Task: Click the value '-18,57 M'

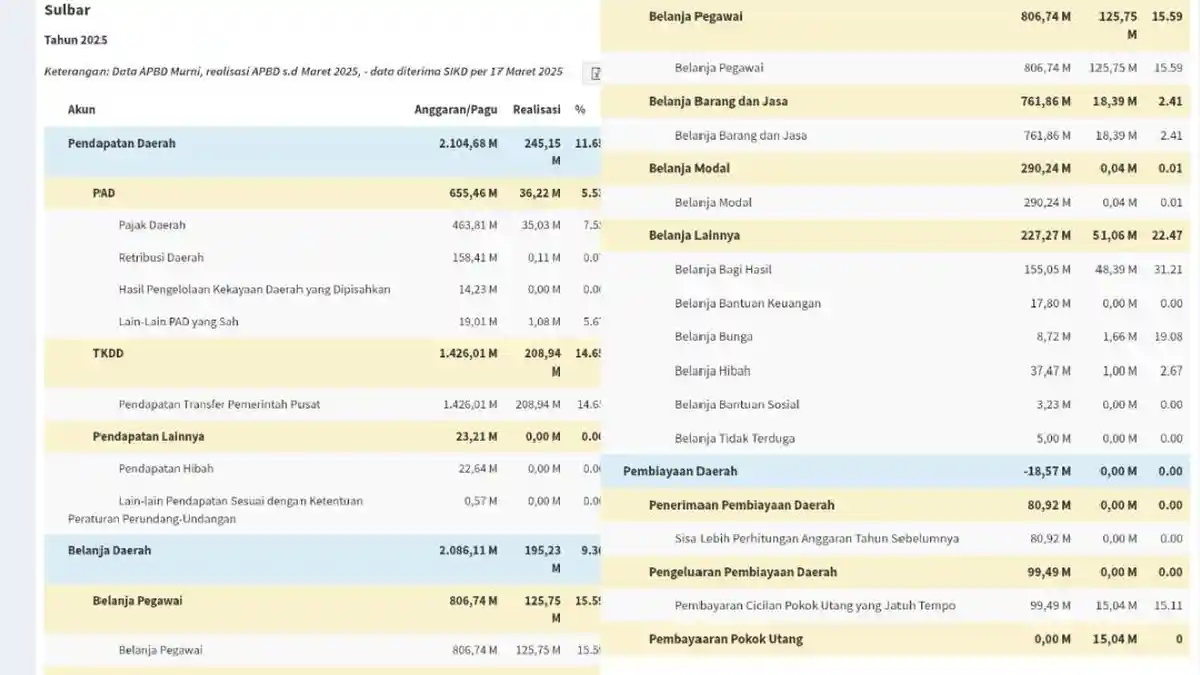Action: pyautogui.click(x=1046, y=472)
